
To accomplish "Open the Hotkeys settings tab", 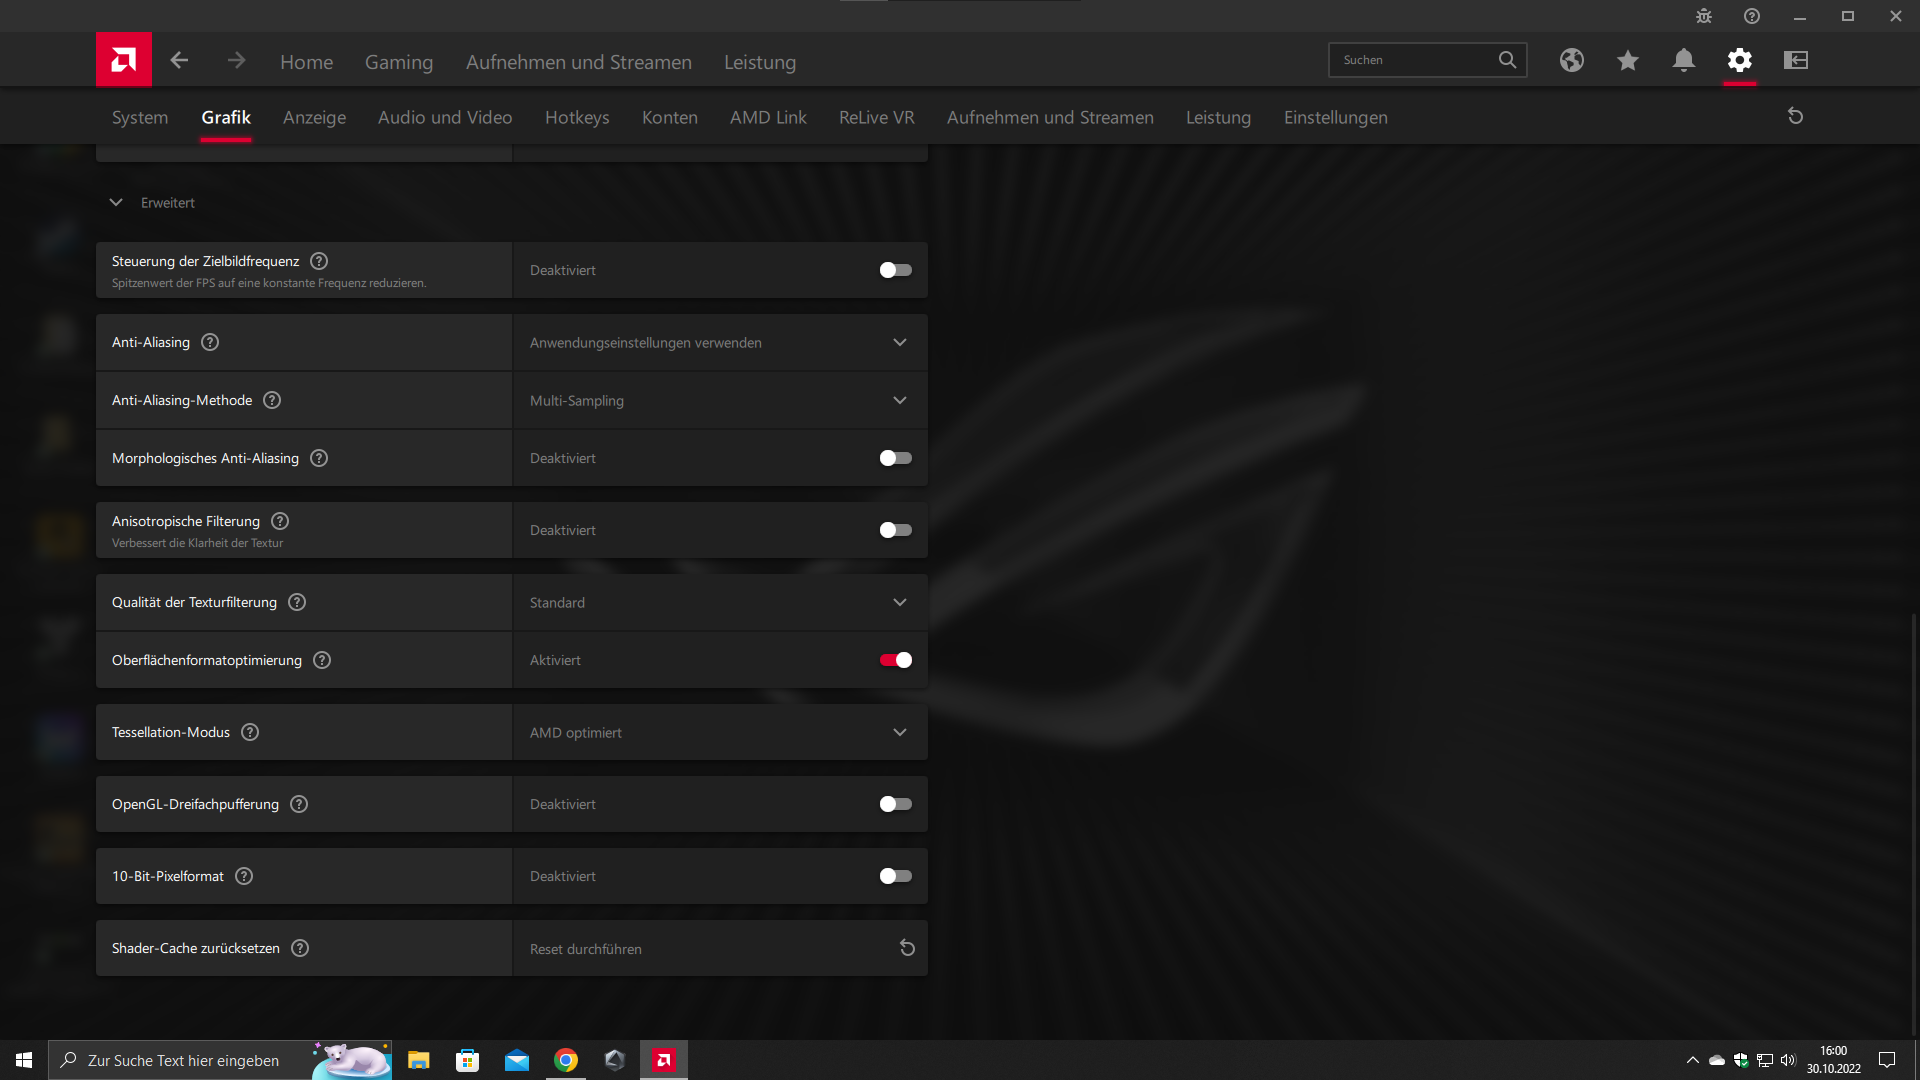I will pos(576,117).
